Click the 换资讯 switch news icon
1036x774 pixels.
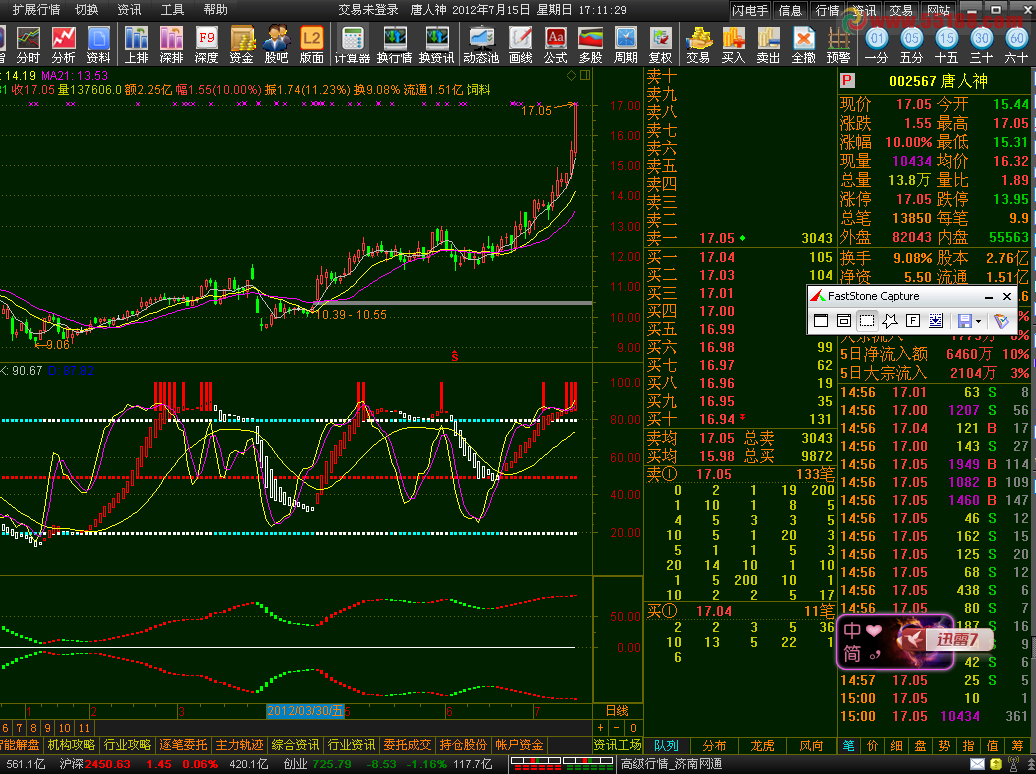(x=437, y=45)
